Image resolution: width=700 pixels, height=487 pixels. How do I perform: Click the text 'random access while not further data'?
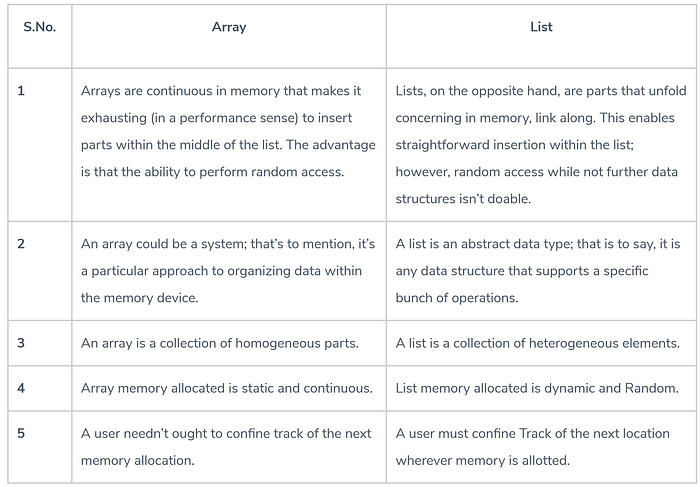click(566, 172)
